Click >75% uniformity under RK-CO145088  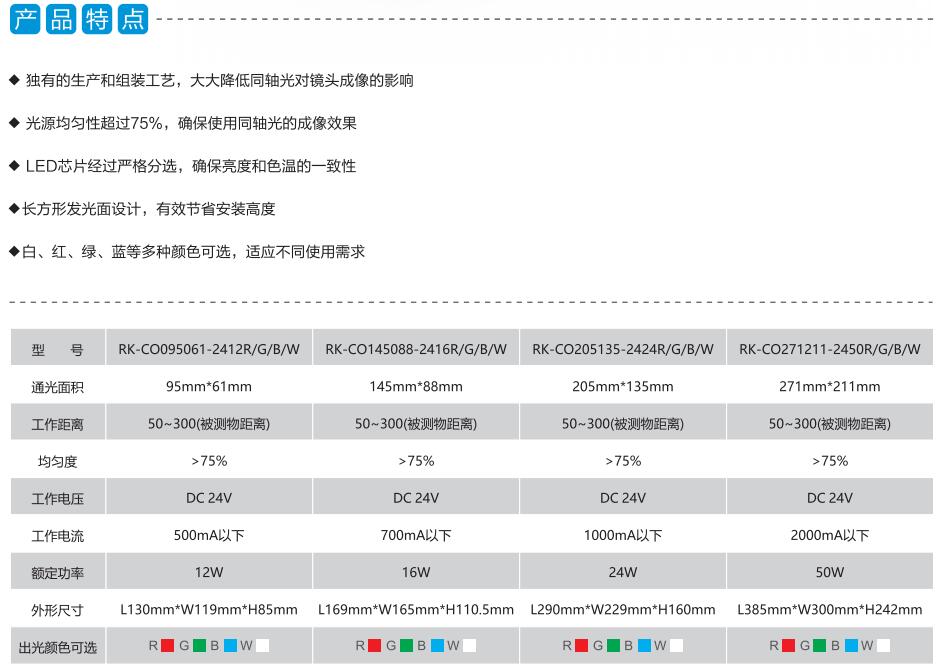pyautogui.click(x=416, y=461)
